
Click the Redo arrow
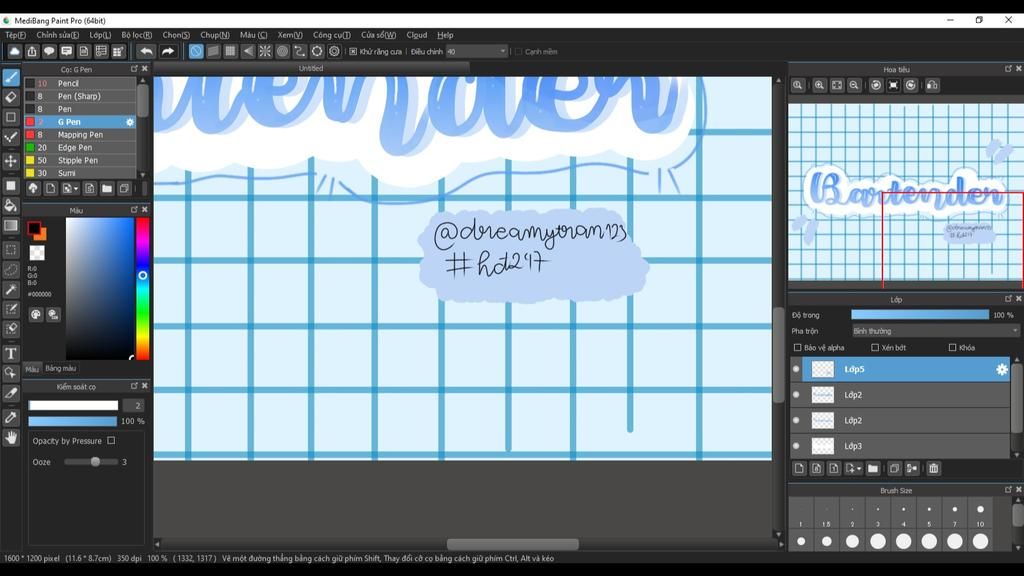pos(168,52)
